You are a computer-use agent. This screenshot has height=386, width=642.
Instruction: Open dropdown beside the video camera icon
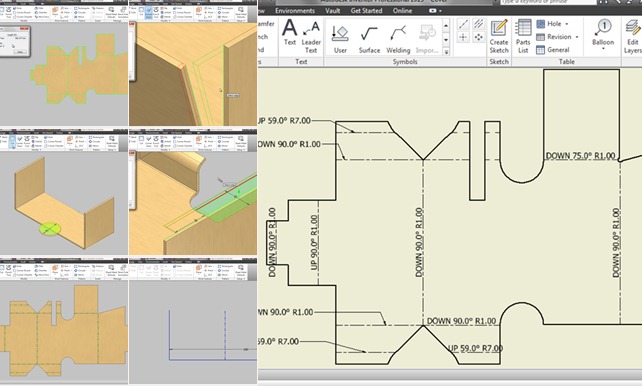[440, 11]
